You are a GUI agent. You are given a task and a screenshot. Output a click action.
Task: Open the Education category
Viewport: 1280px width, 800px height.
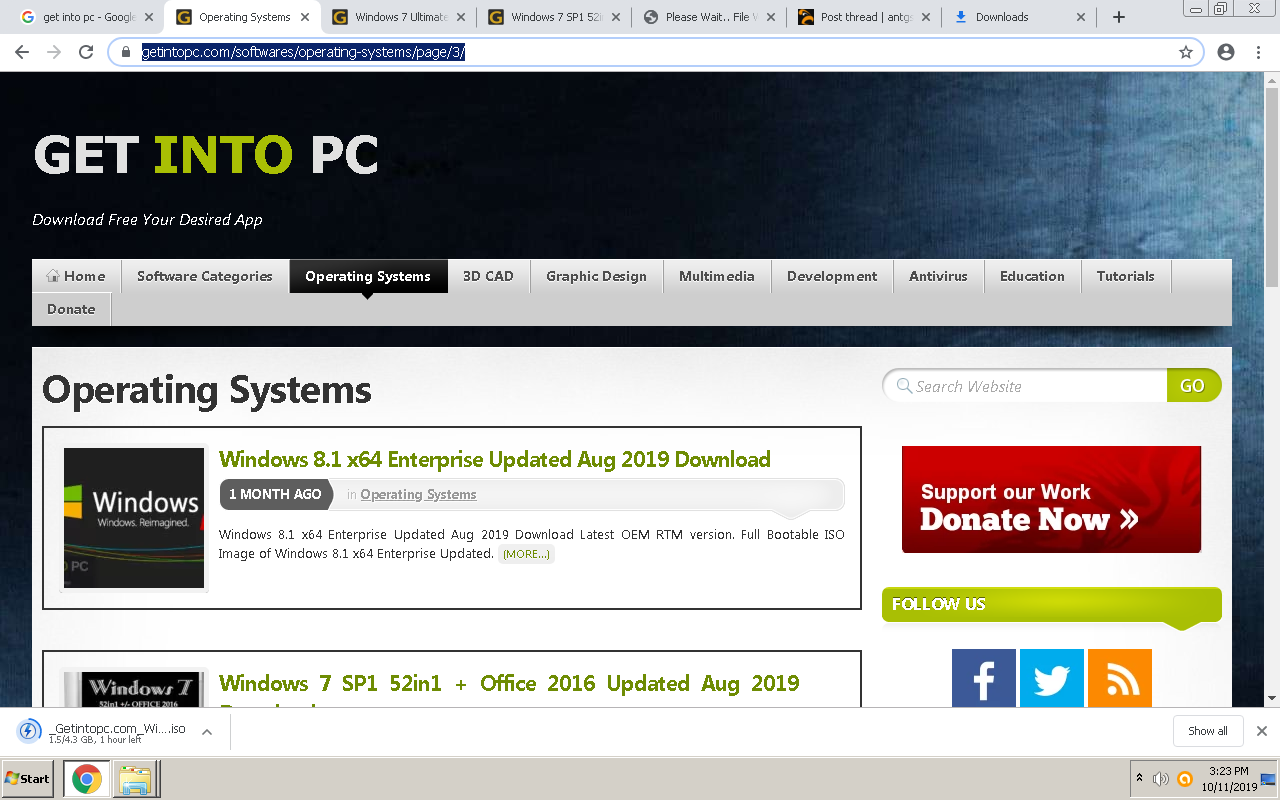[1032, 276]
